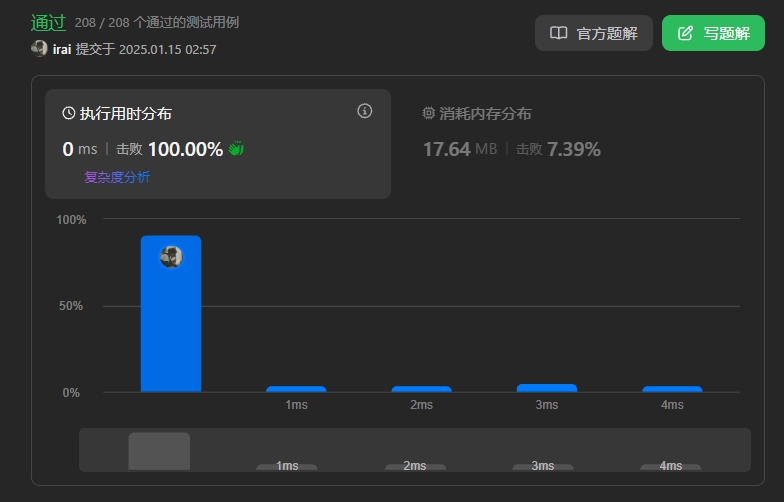Click the pencil icon in 写题解 button
The width and height of the screenshot is (784, 502).
pos(685,33)
